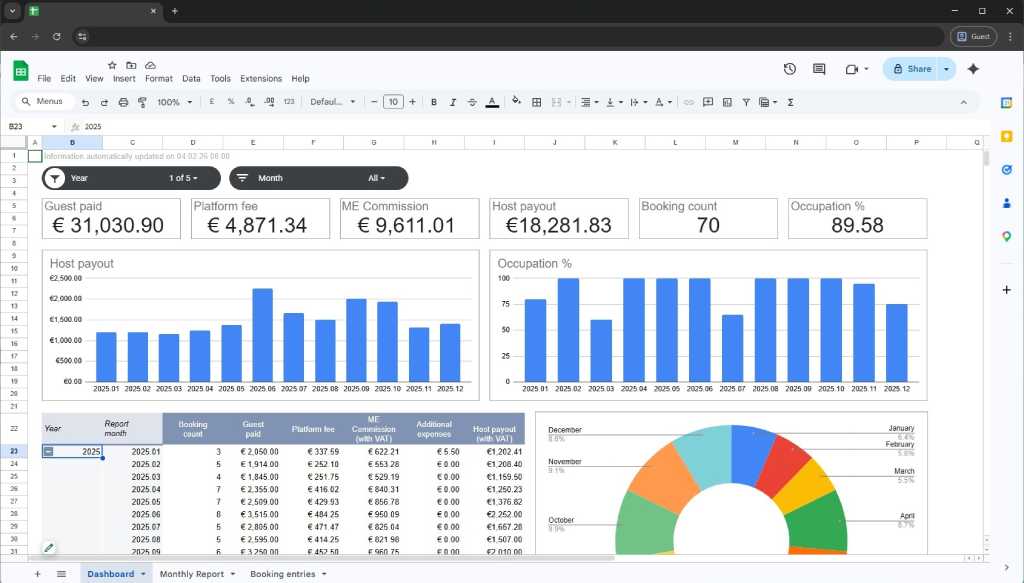The height and width of the screenshot is (583, 1024).
Task: Reload the browser page
Action: (57, 37)
